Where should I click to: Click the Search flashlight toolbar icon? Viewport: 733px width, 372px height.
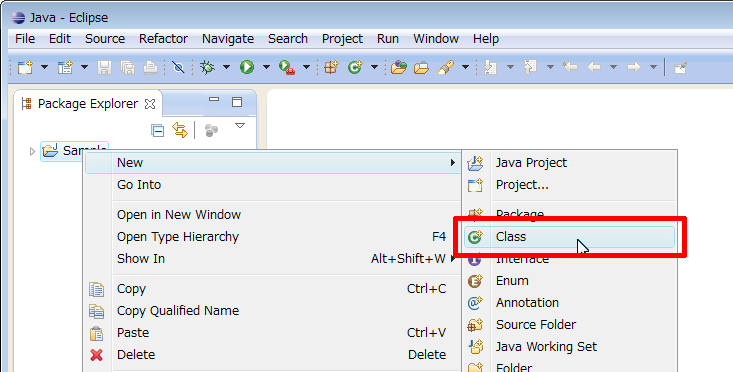446,67
